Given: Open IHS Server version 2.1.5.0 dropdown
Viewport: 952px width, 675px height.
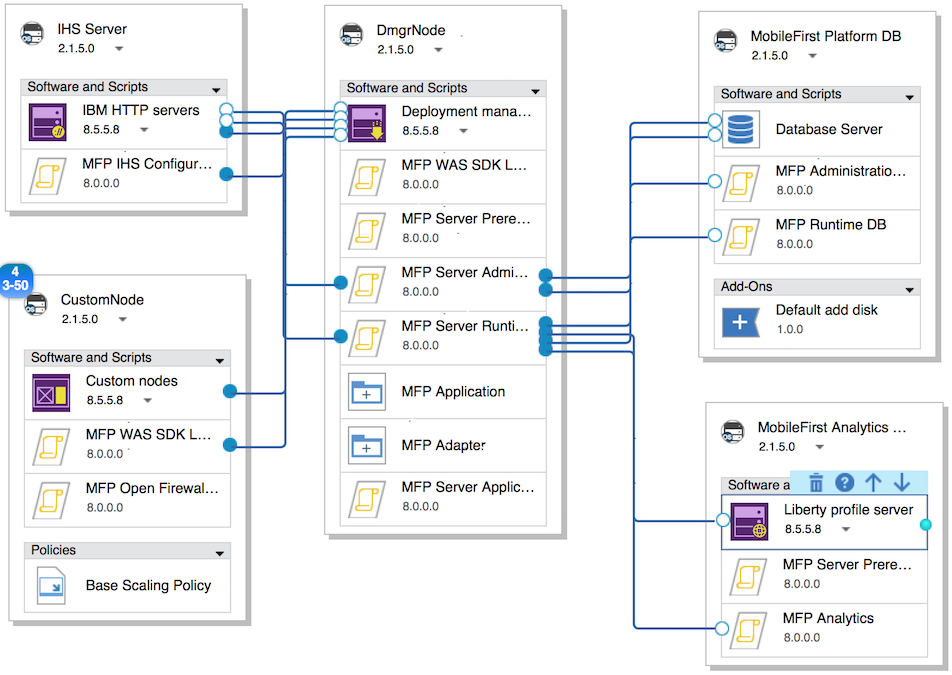Looking at the screenshot, I should pos(119,49).
